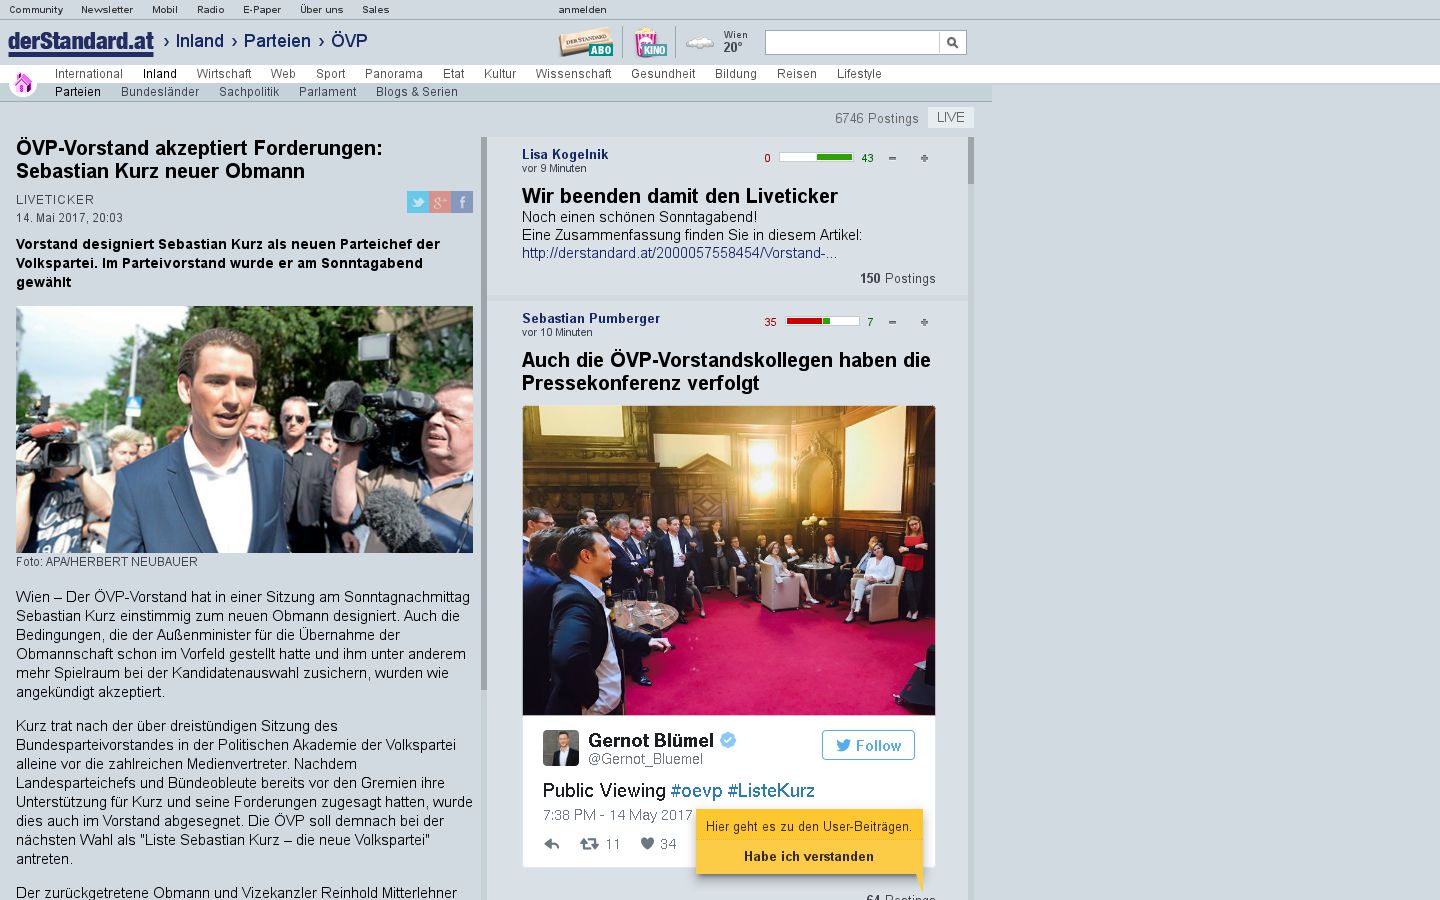Click the pink home icon
Image resolution: width=1440 pixels, height=900 pixels.
coord(23,82)
